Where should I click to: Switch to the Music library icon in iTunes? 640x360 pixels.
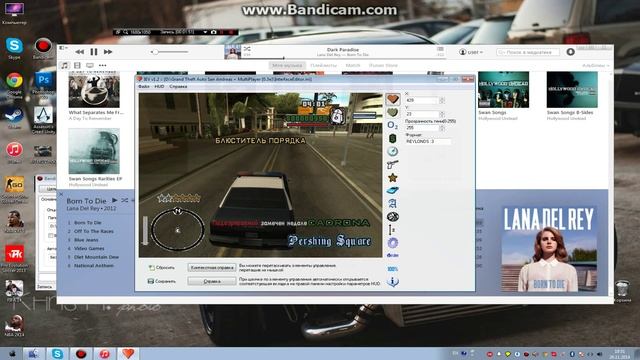[64, 65]
